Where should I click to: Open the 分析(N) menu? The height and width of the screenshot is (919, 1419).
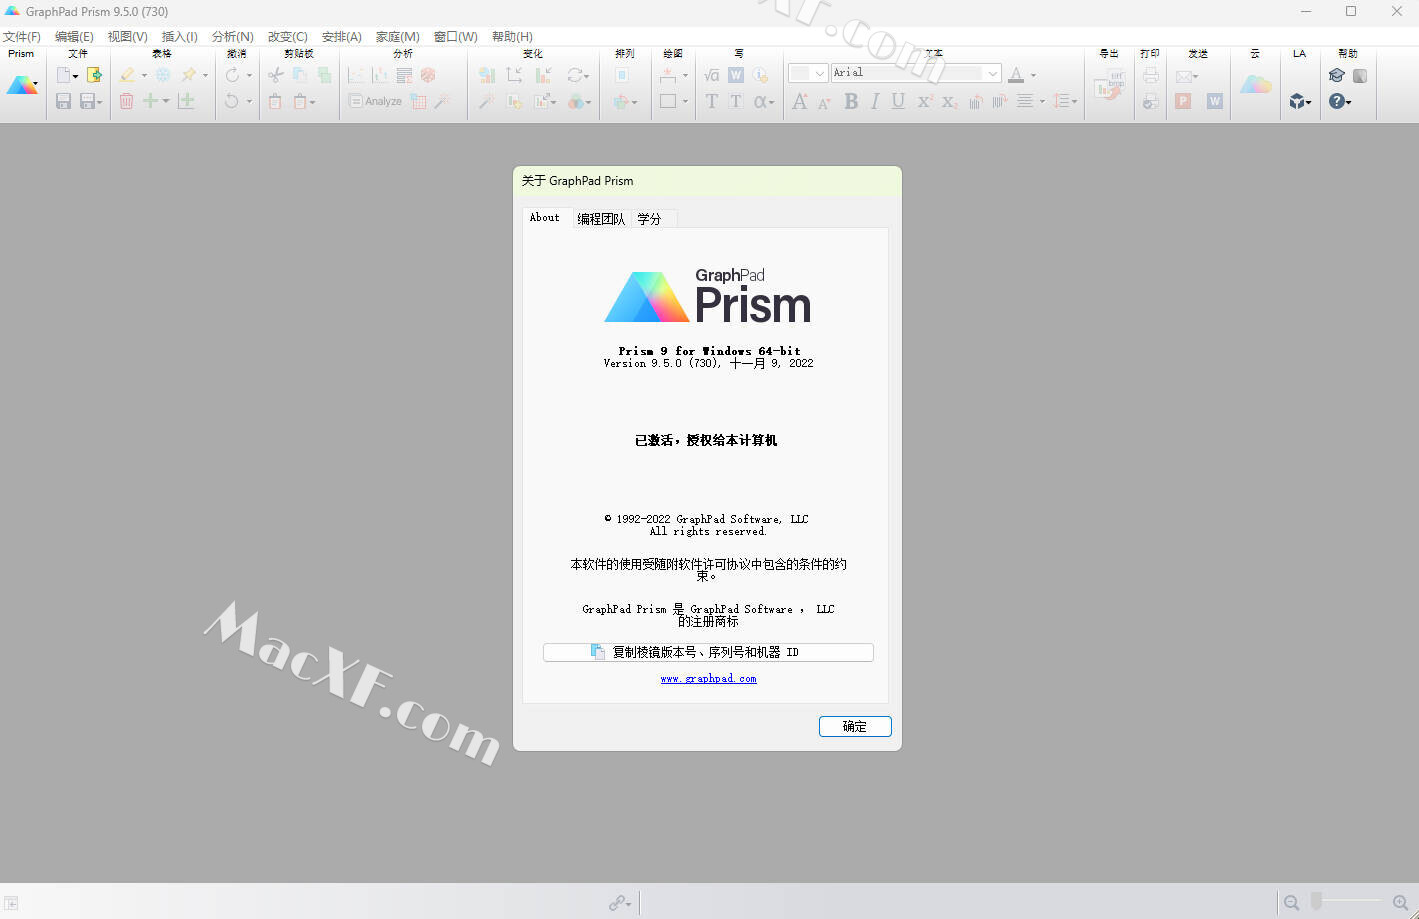click(x=232, y=37)
